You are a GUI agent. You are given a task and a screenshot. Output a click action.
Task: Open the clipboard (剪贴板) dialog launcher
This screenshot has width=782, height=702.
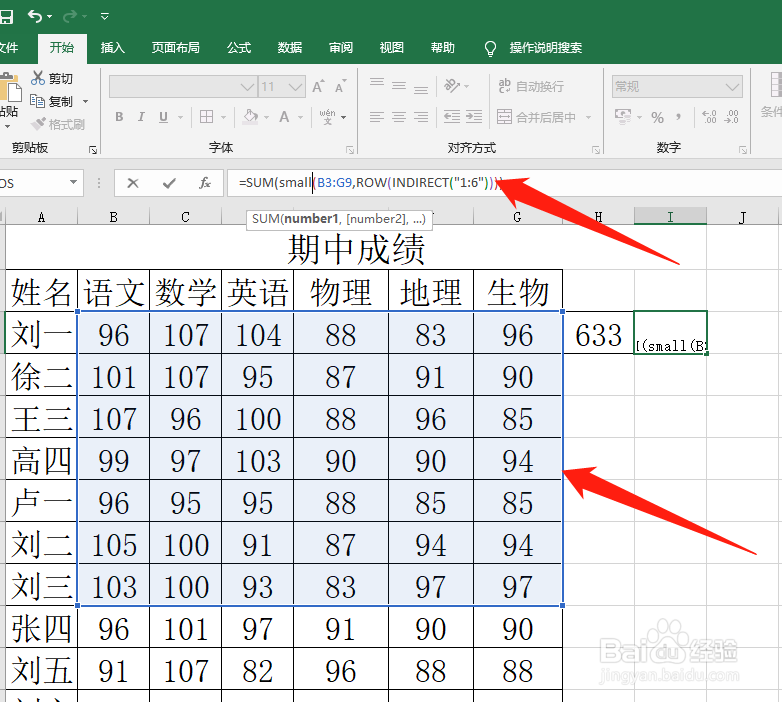pyautogui.click(x=93, y=150)
